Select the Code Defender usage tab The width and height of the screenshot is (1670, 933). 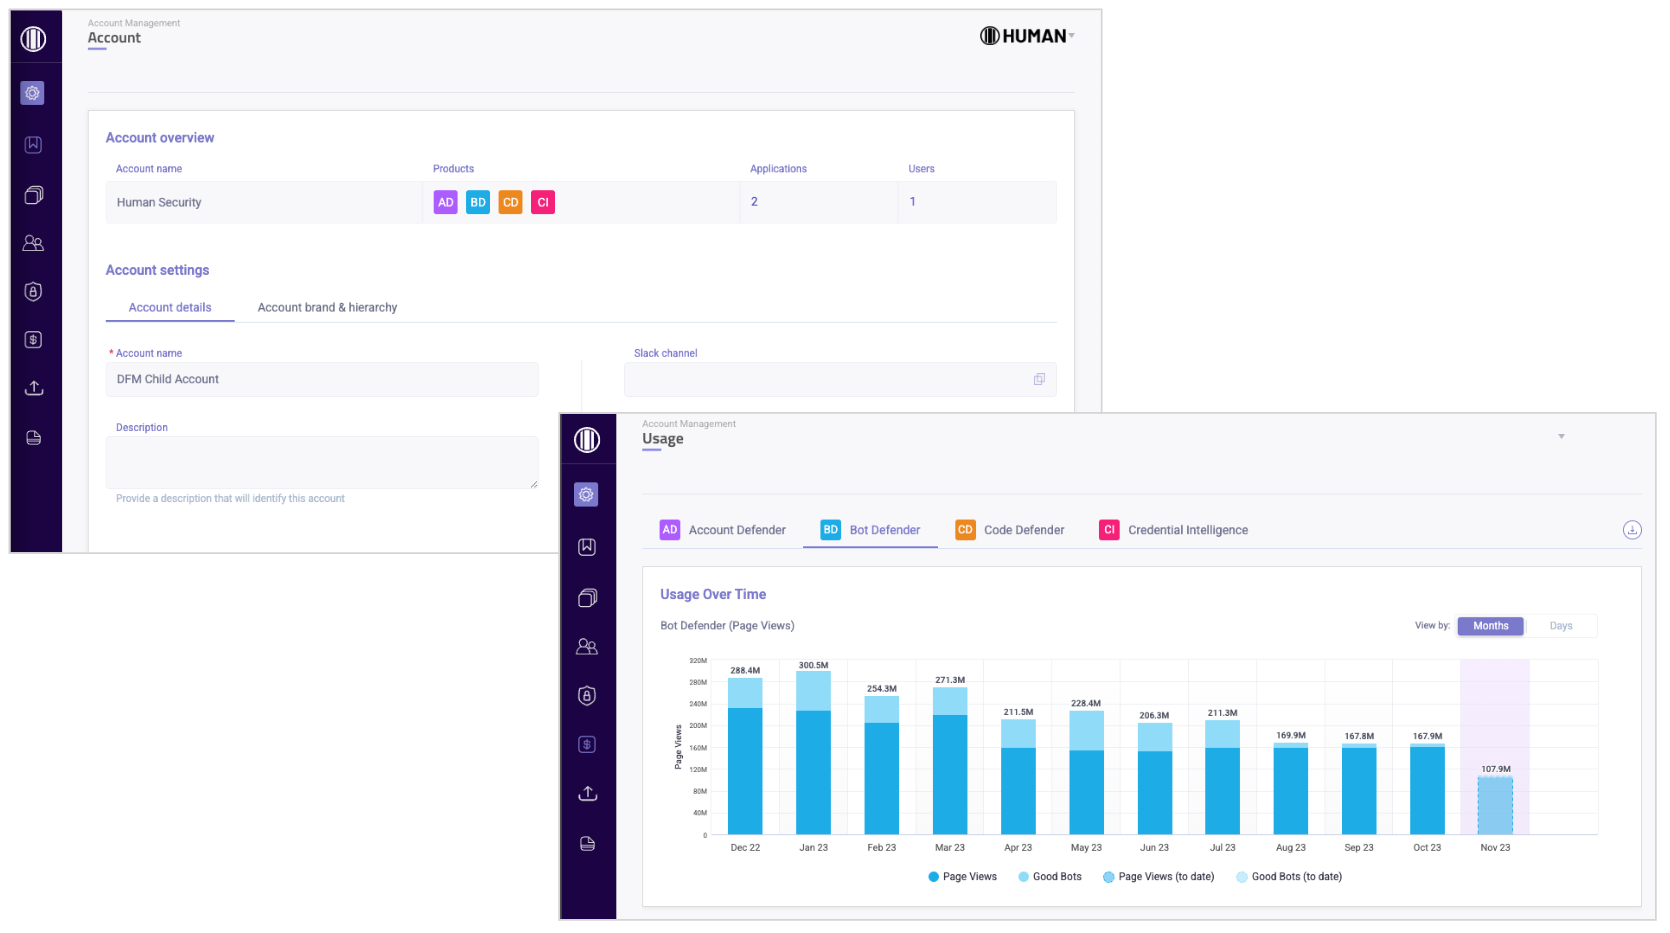tap(1010, 530)
